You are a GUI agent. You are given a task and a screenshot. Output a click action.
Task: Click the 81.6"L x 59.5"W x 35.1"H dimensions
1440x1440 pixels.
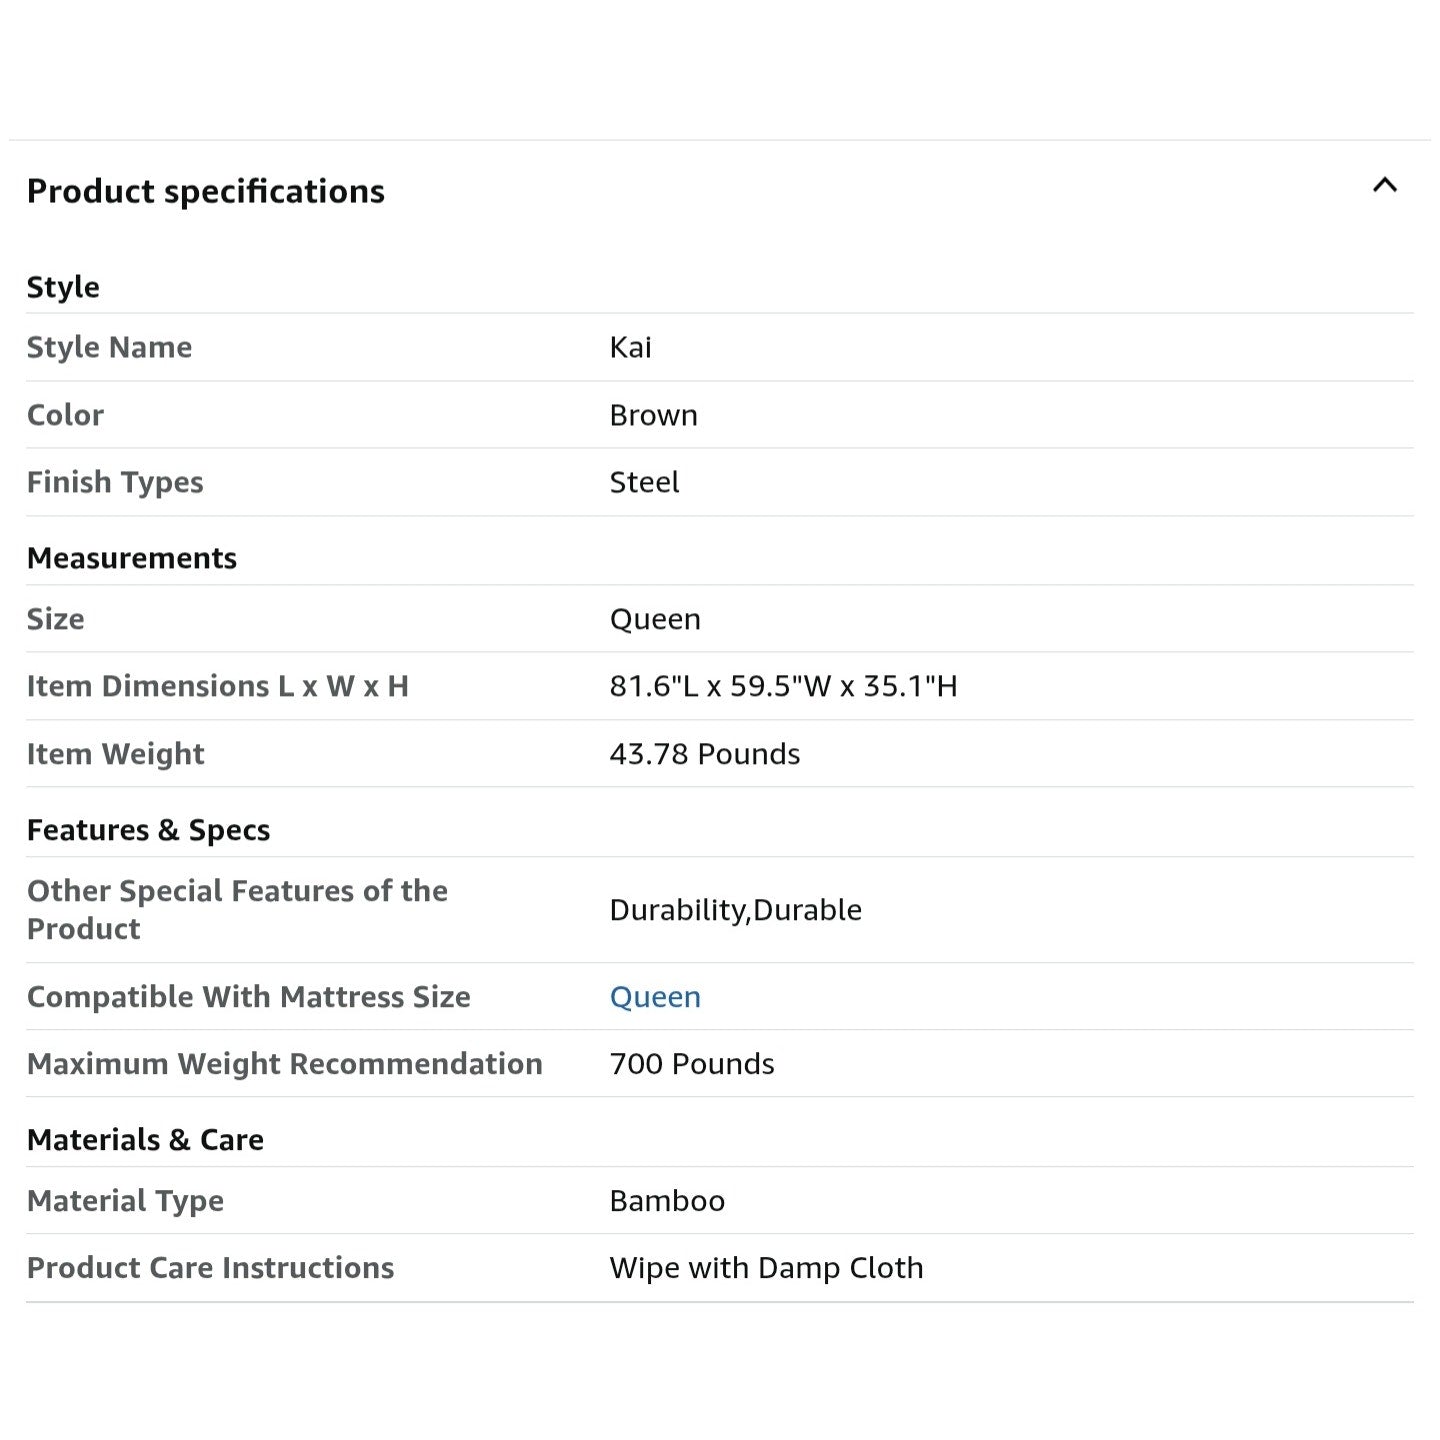point(783,686)
